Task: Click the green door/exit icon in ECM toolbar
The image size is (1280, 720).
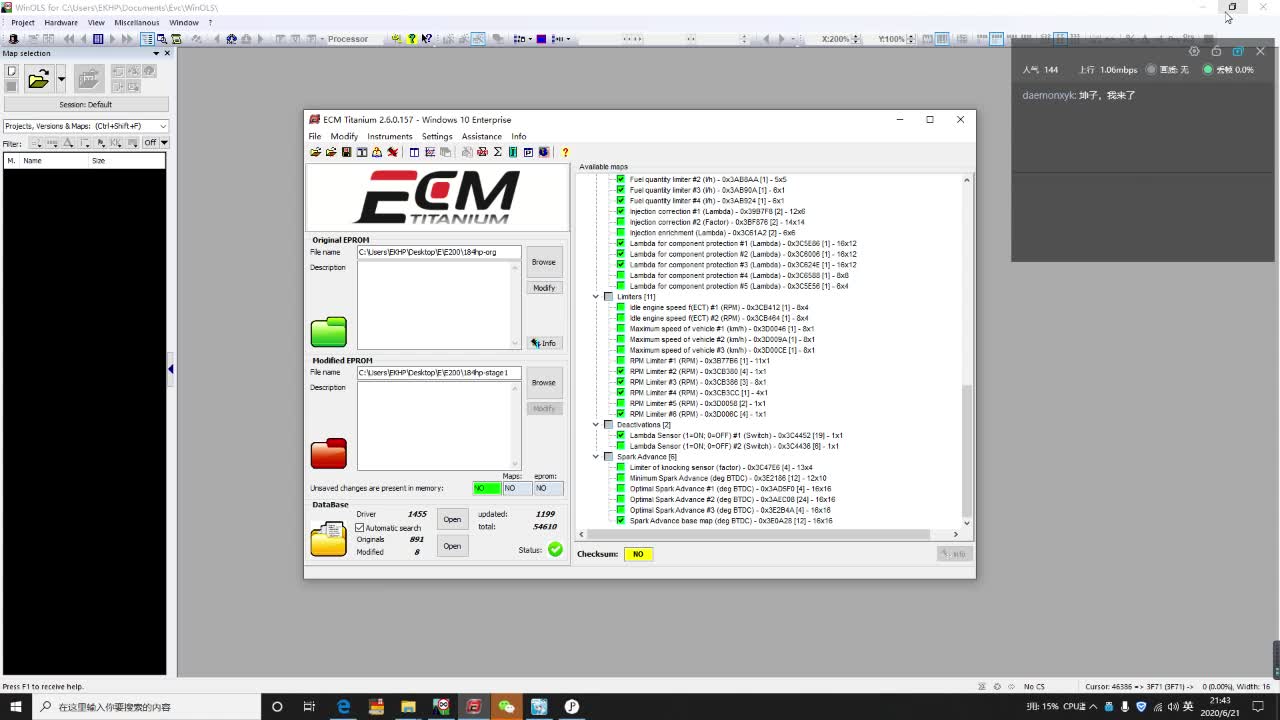Action: [x=512, y=152]
